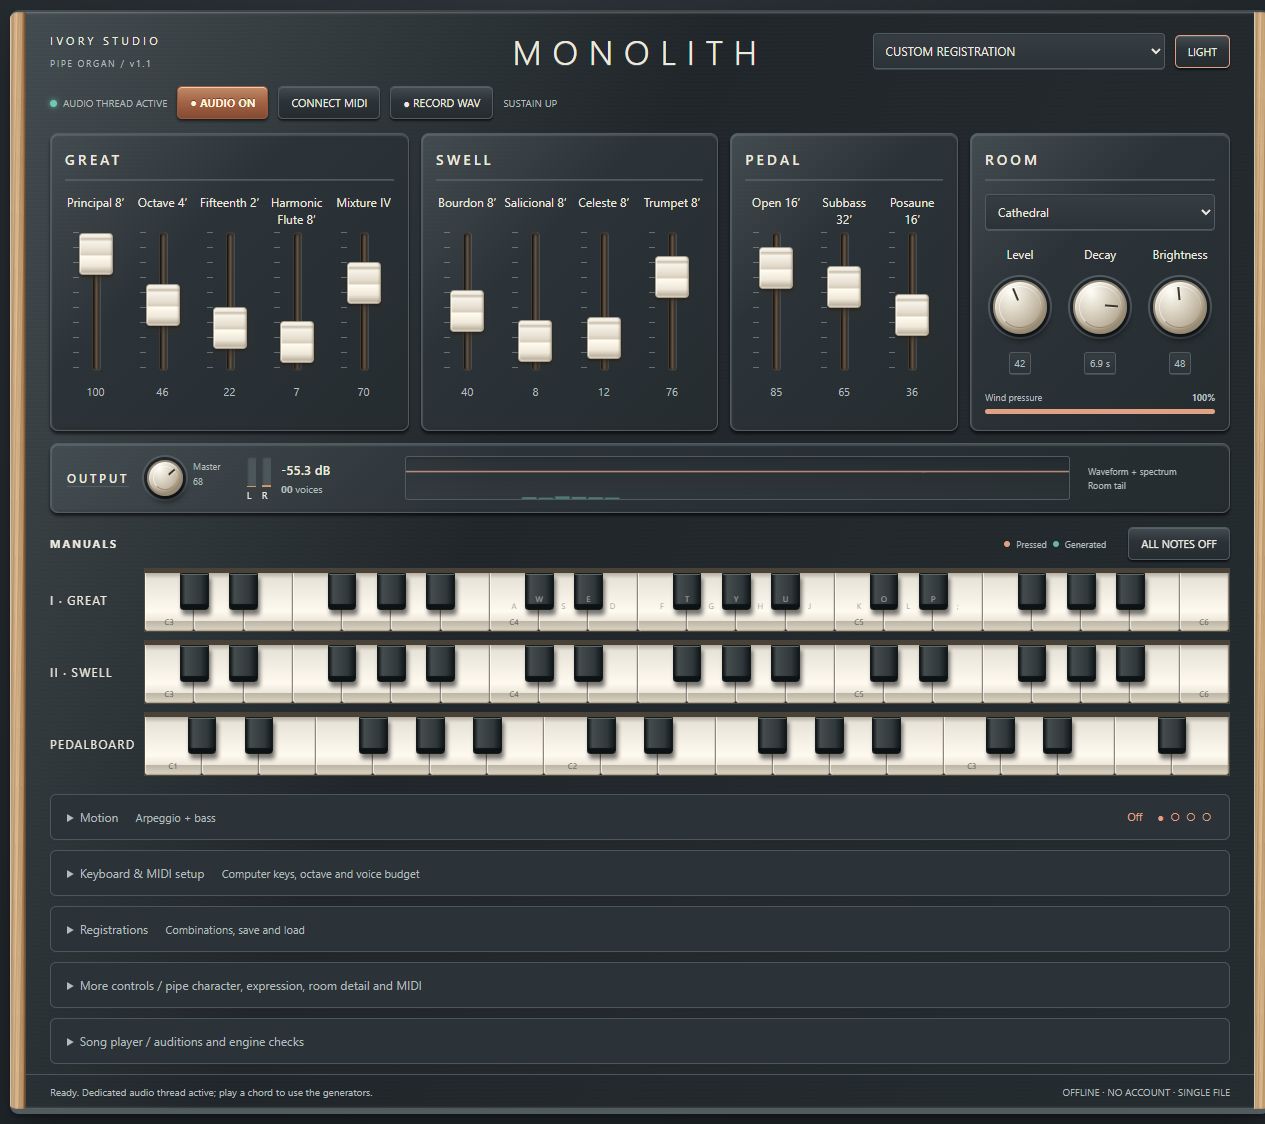Click the Posaune 16' pedal slider

(912, 315)
